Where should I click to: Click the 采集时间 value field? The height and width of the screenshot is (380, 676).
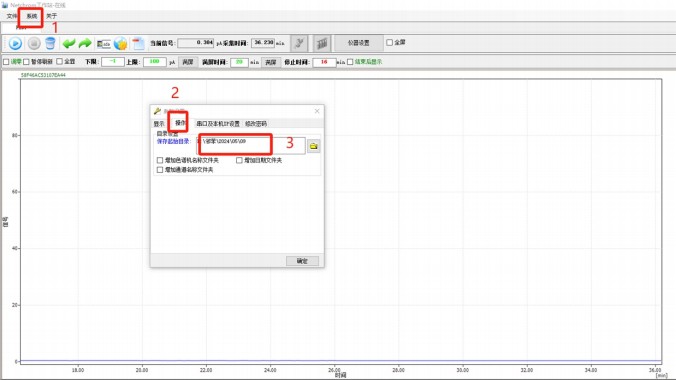[263, 43]
